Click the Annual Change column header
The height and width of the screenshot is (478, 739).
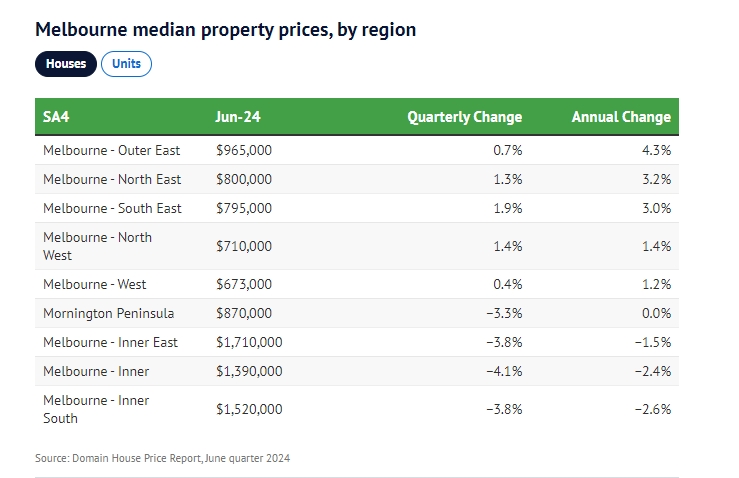coord(620,117)
